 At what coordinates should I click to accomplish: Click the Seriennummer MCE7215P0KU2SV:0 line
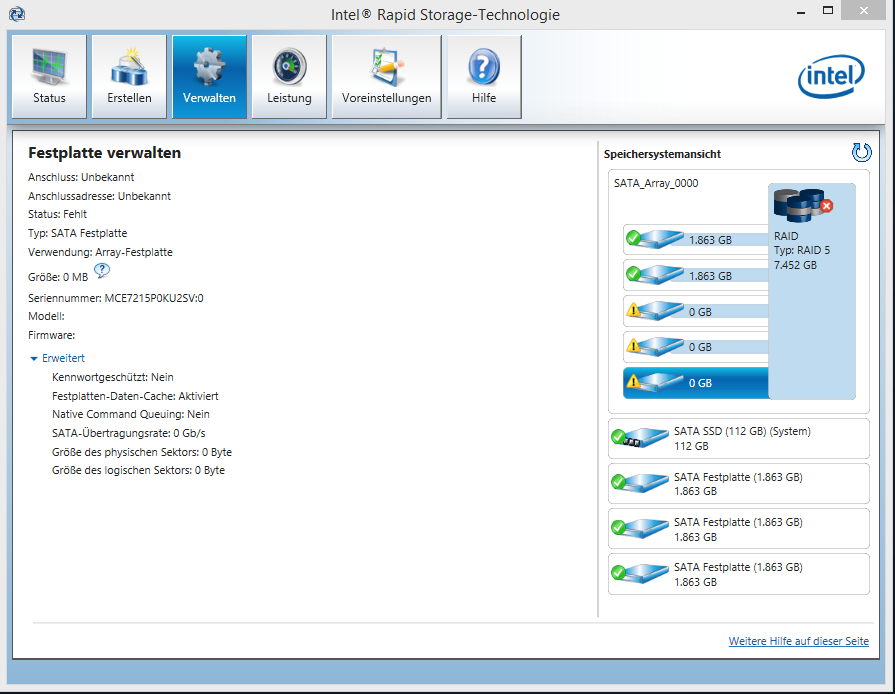click(116, 298)
